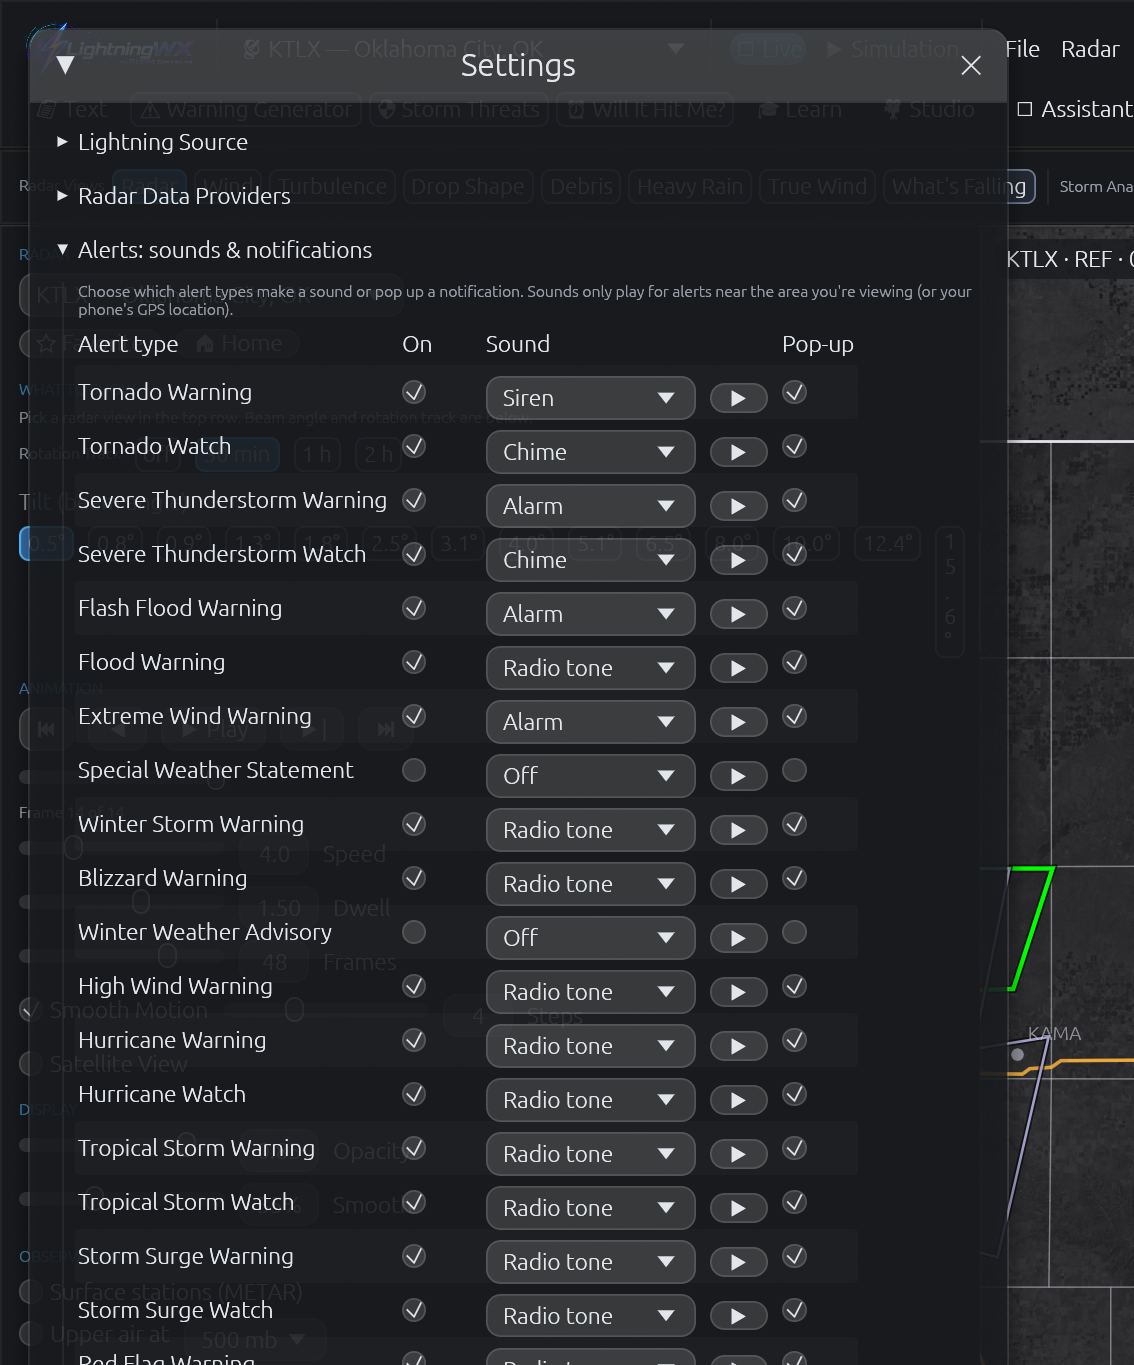Click the KAMA station marker on map
The height and width of the screenshot is (1365, 1134).
coord(1018,1054)
